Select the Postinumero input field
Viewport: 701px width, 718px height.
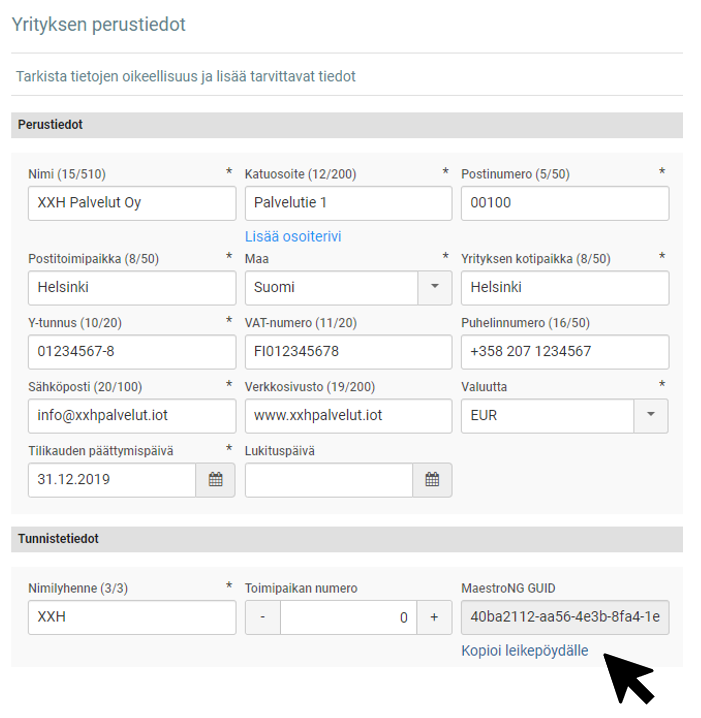pyautogui.click(x=565, y=203)
